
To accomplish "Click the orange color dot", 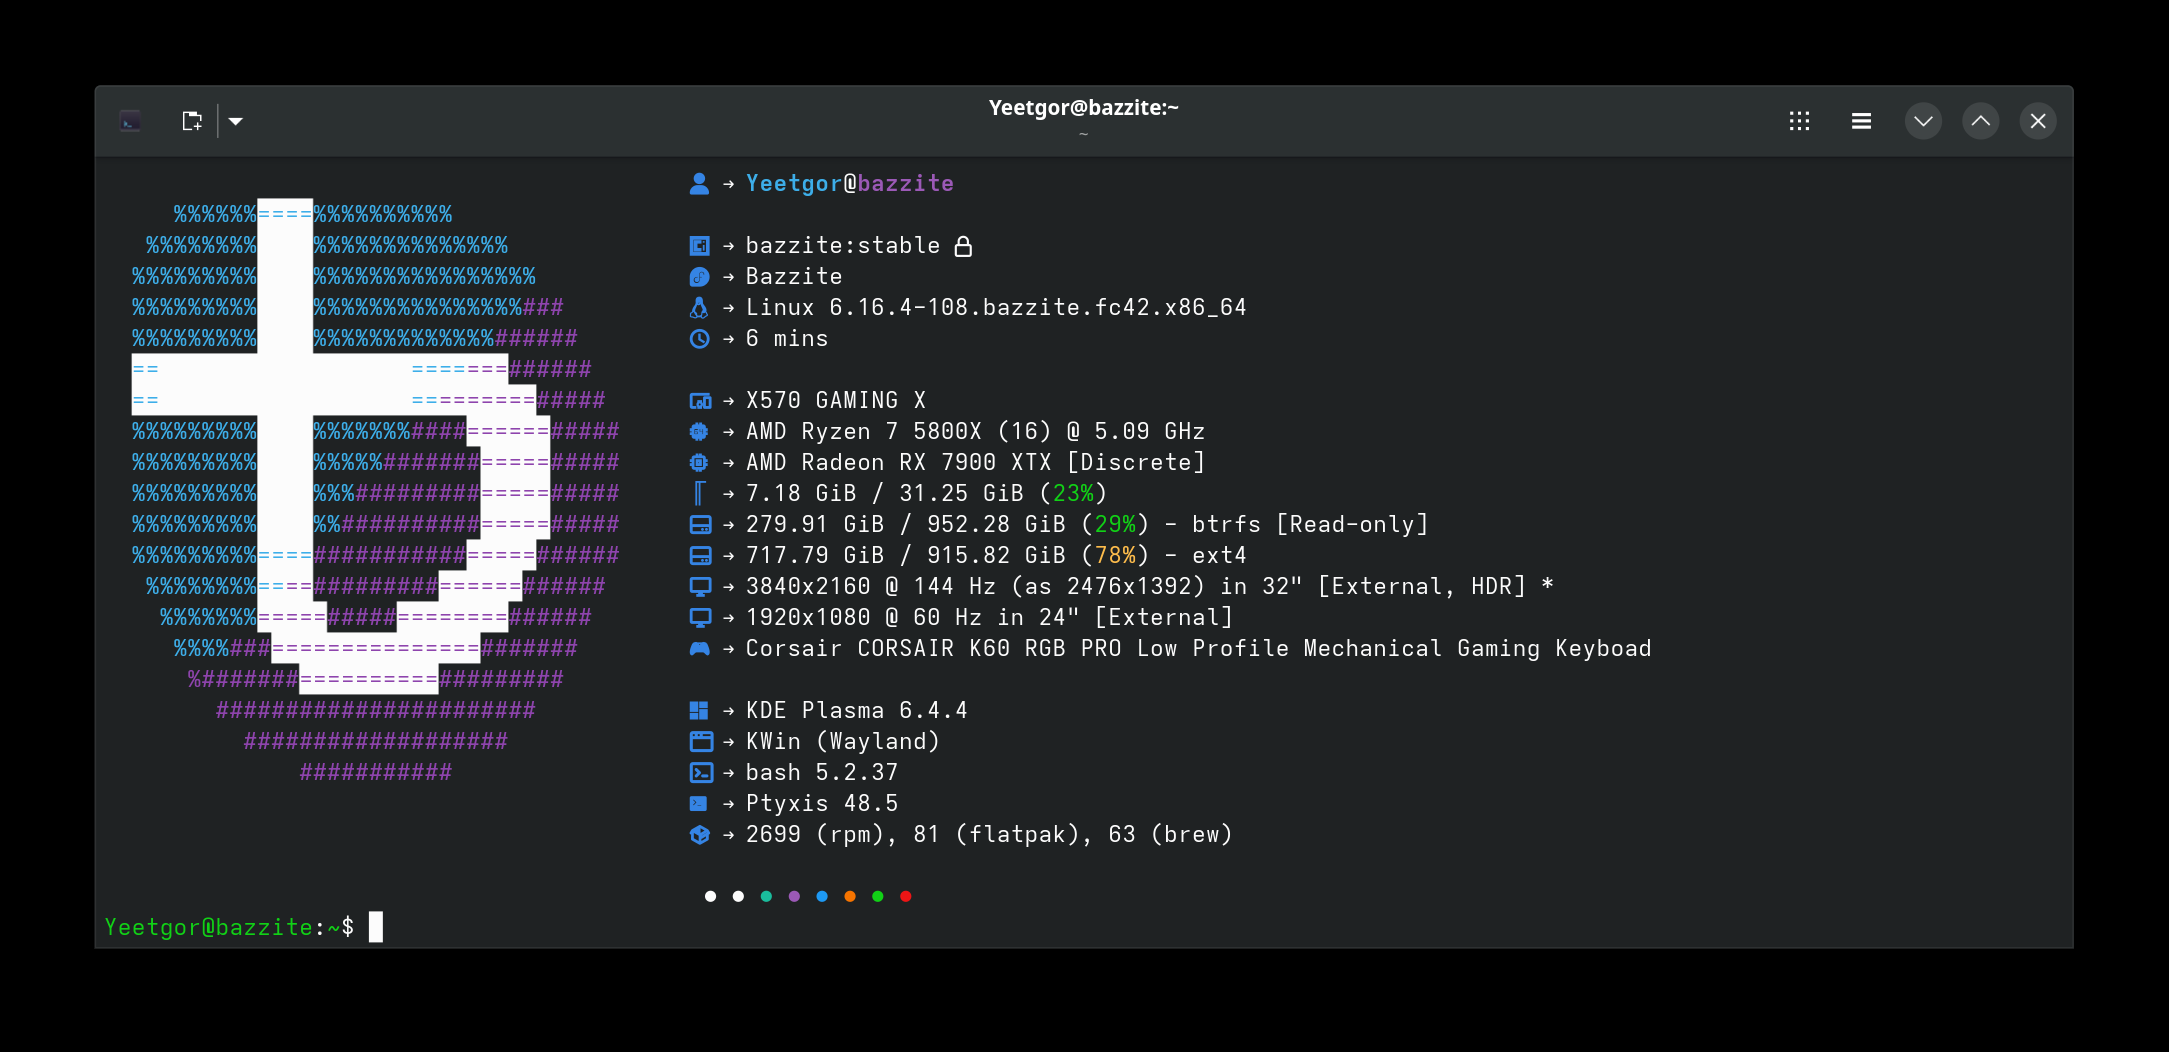I will pyautogui.click(x=849, y=896).
